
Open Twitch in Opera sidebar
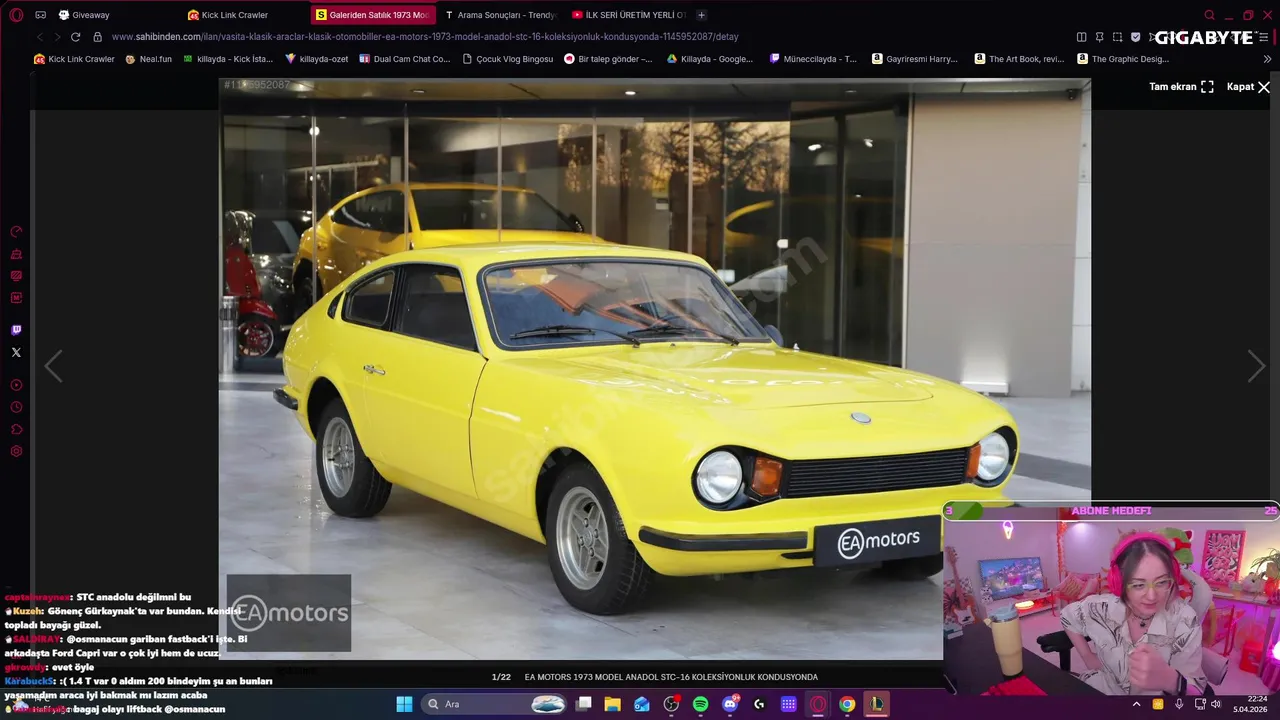pyautogui.click(x=16, y=330)
